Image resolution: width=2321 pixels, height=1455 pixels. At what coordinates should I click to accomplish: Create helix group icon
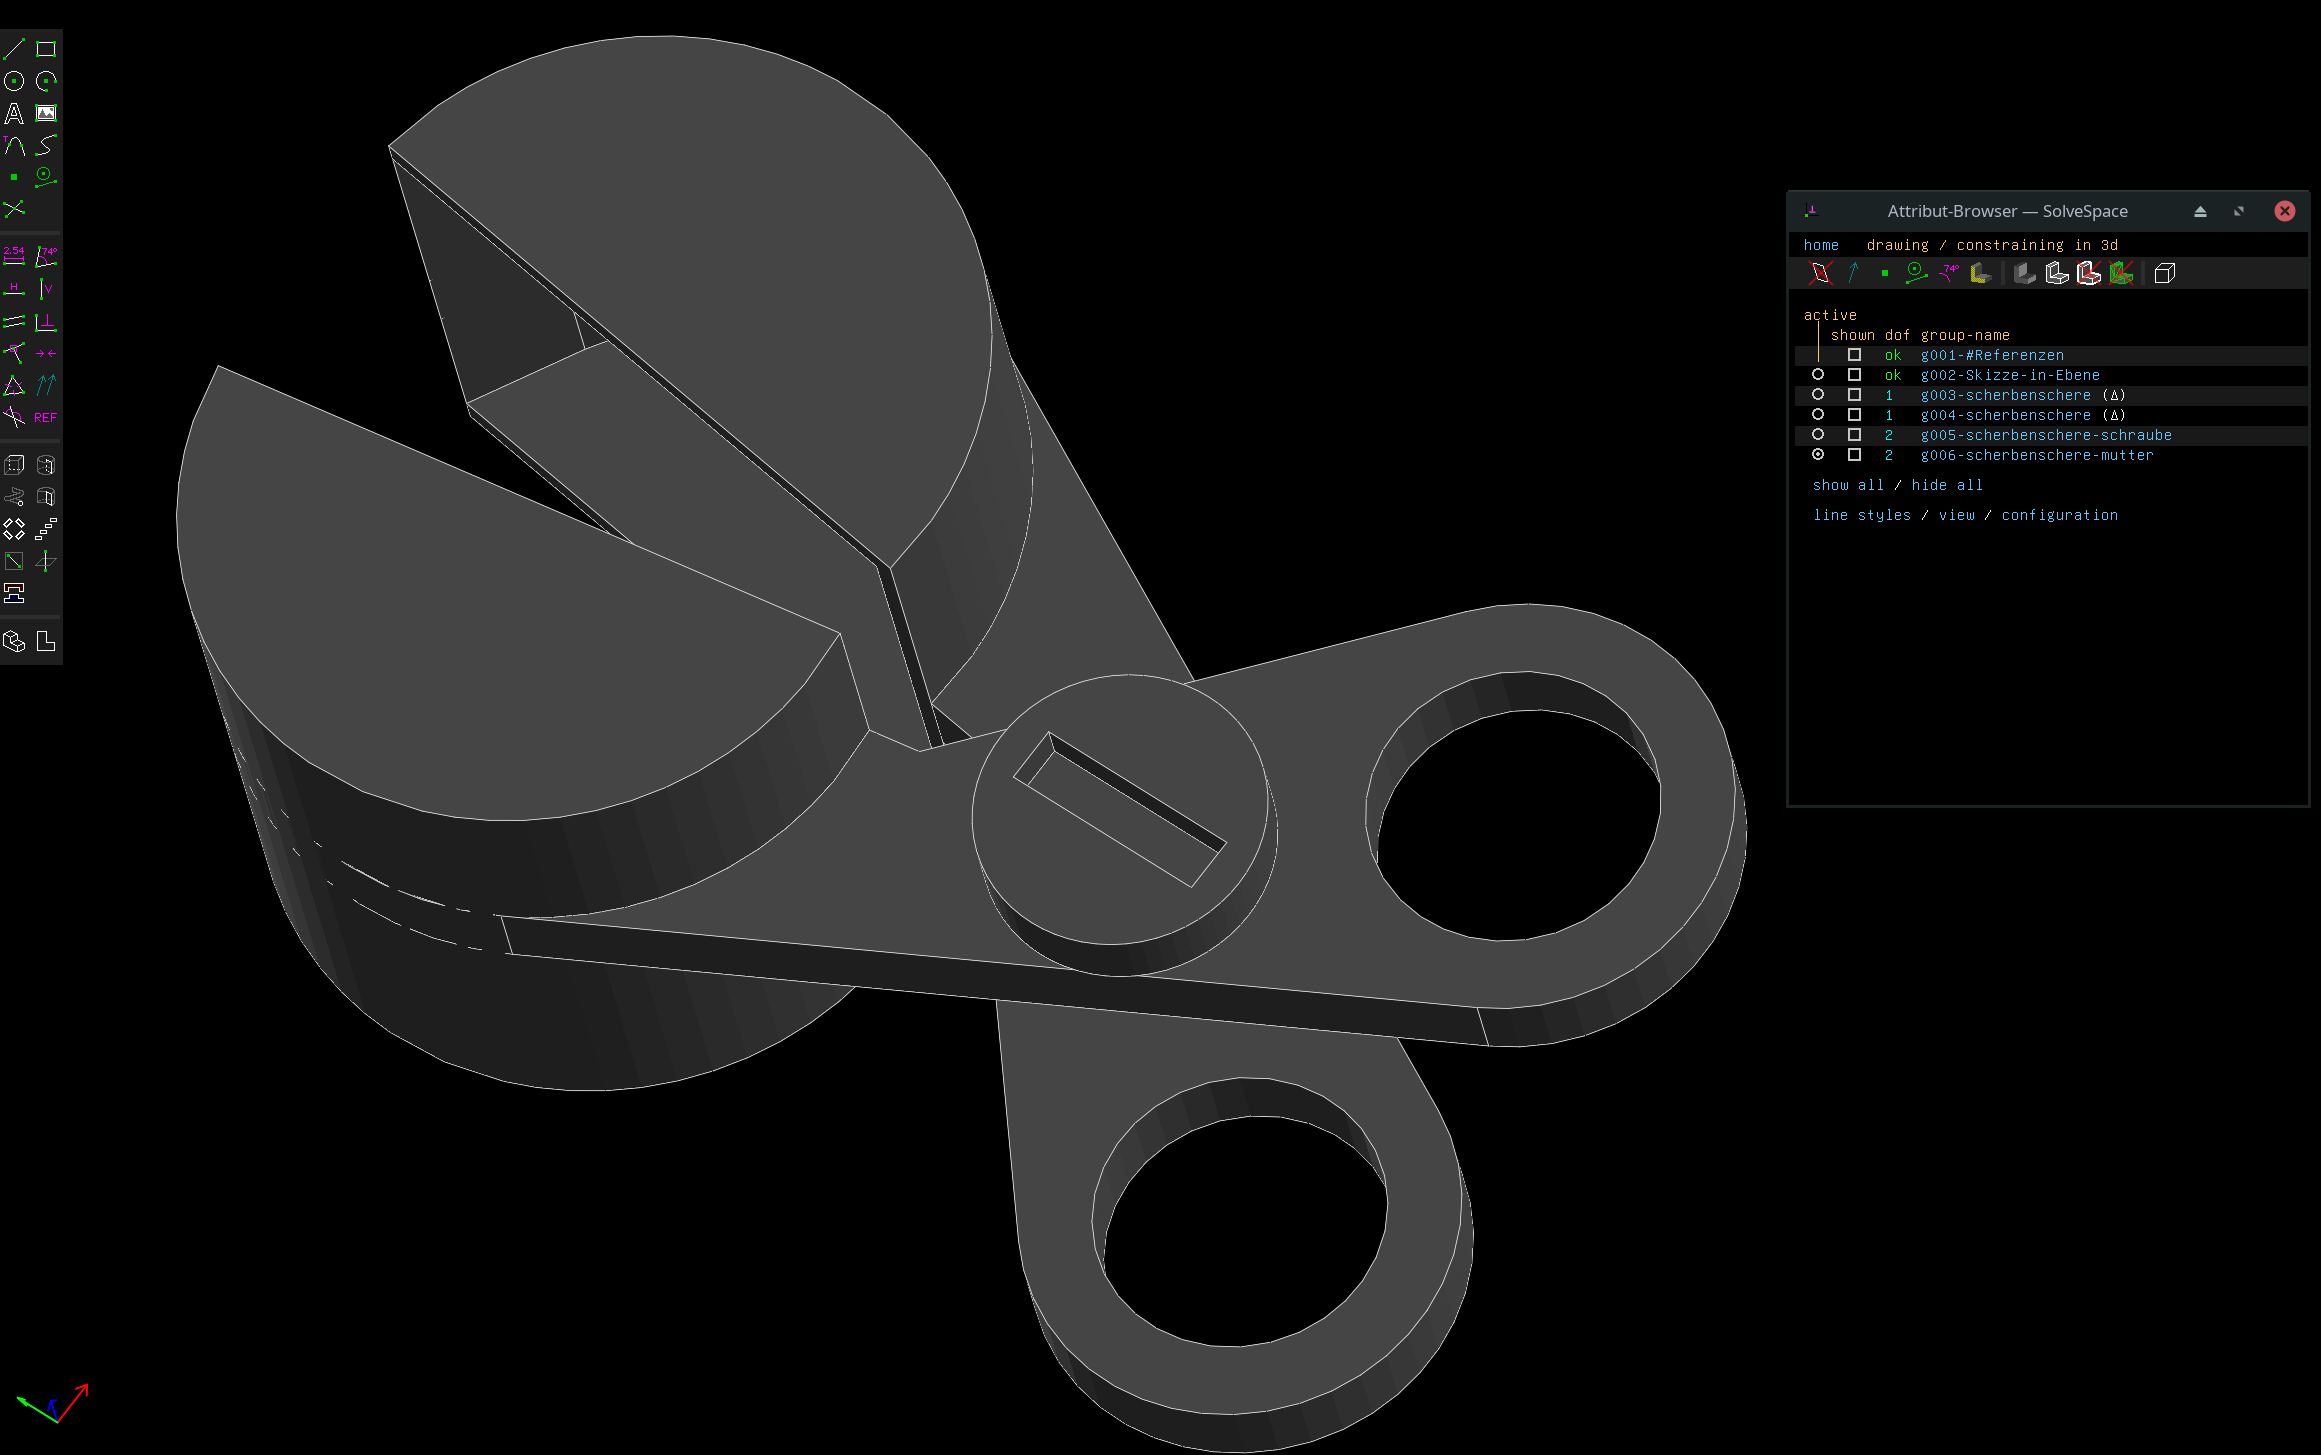click(14, 497)
